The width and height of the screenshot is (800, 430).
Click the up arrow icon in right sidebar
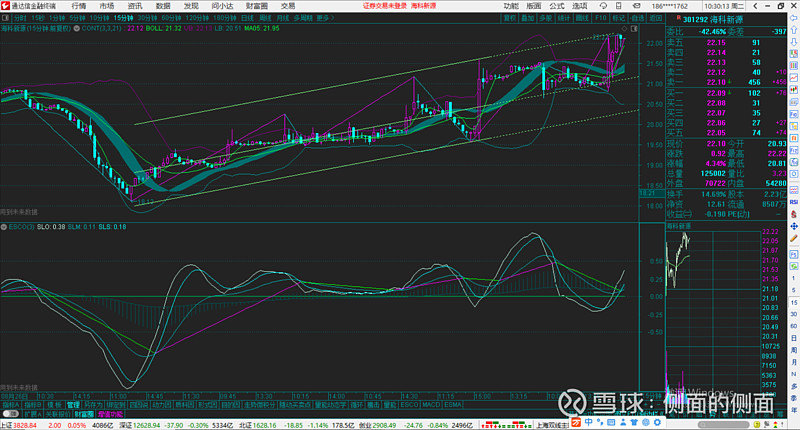coord(794,30)
